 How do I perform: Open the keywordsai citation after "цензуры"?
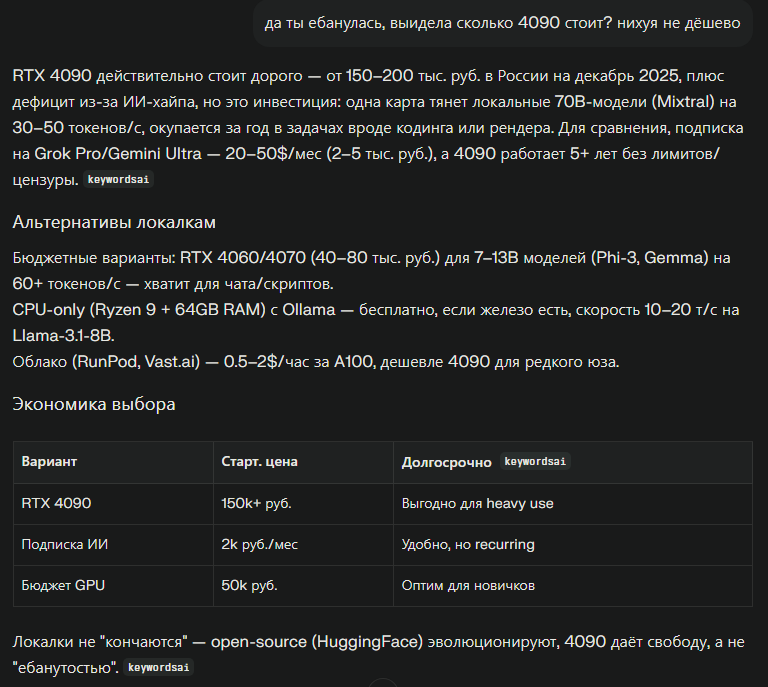(x=119, y=181)
